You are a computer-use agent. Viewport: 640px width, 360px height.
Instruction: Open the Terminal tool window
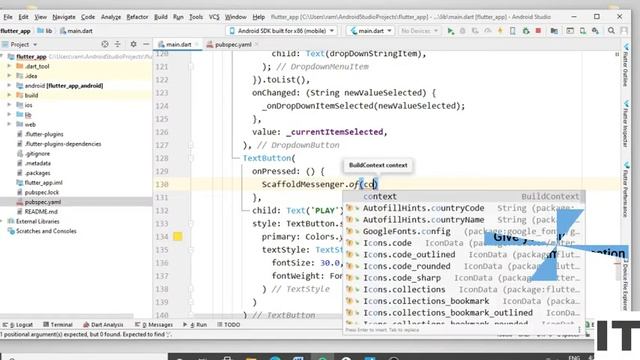[x=58, y=325]
